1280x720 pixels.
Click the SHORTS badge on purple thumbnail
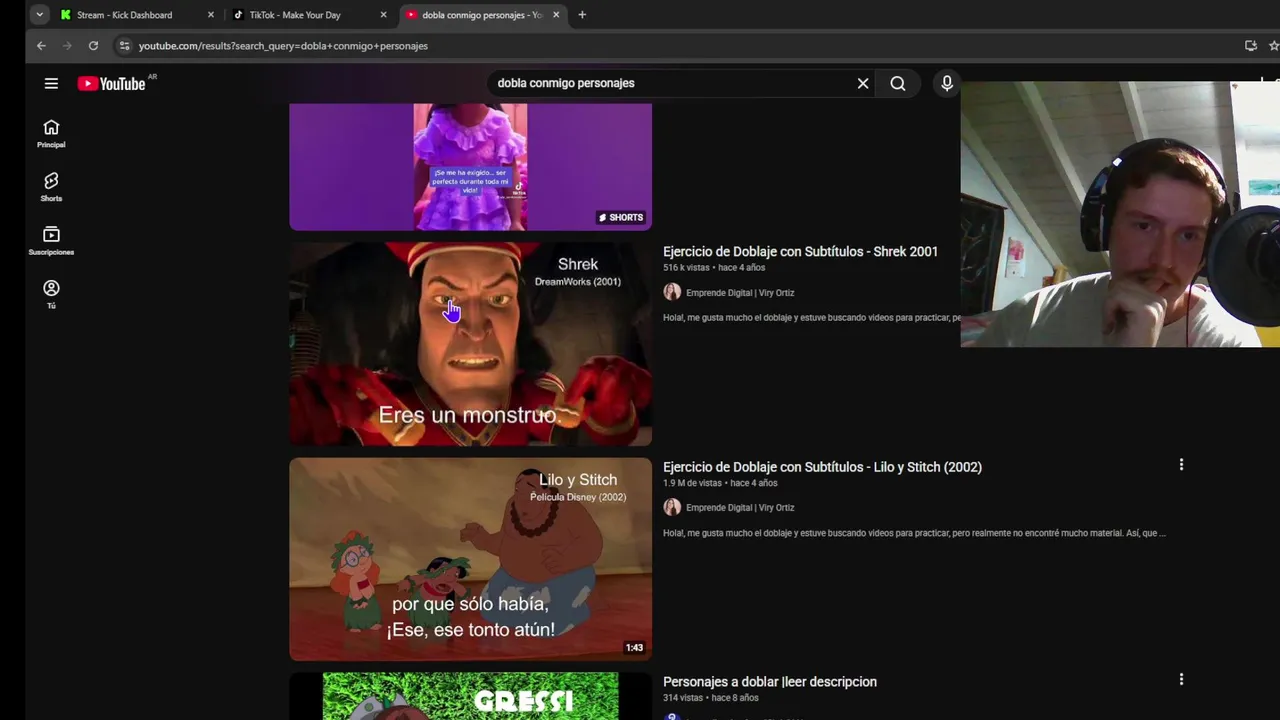[621, 217]
